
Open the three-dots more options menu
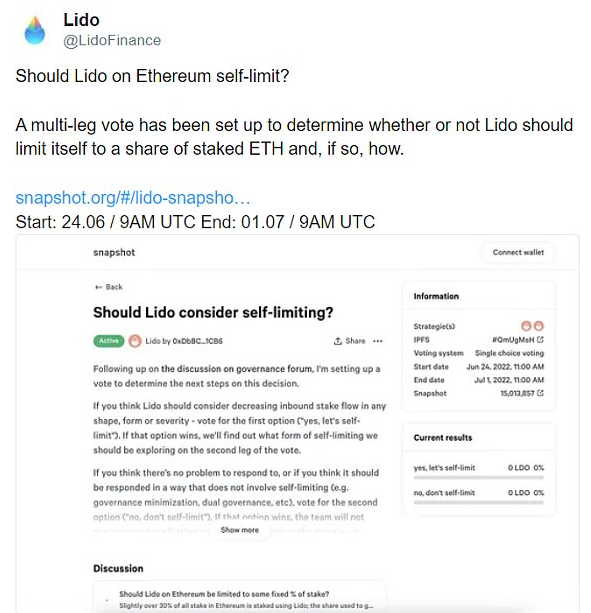pyautogui.click(x=378, y=341)
